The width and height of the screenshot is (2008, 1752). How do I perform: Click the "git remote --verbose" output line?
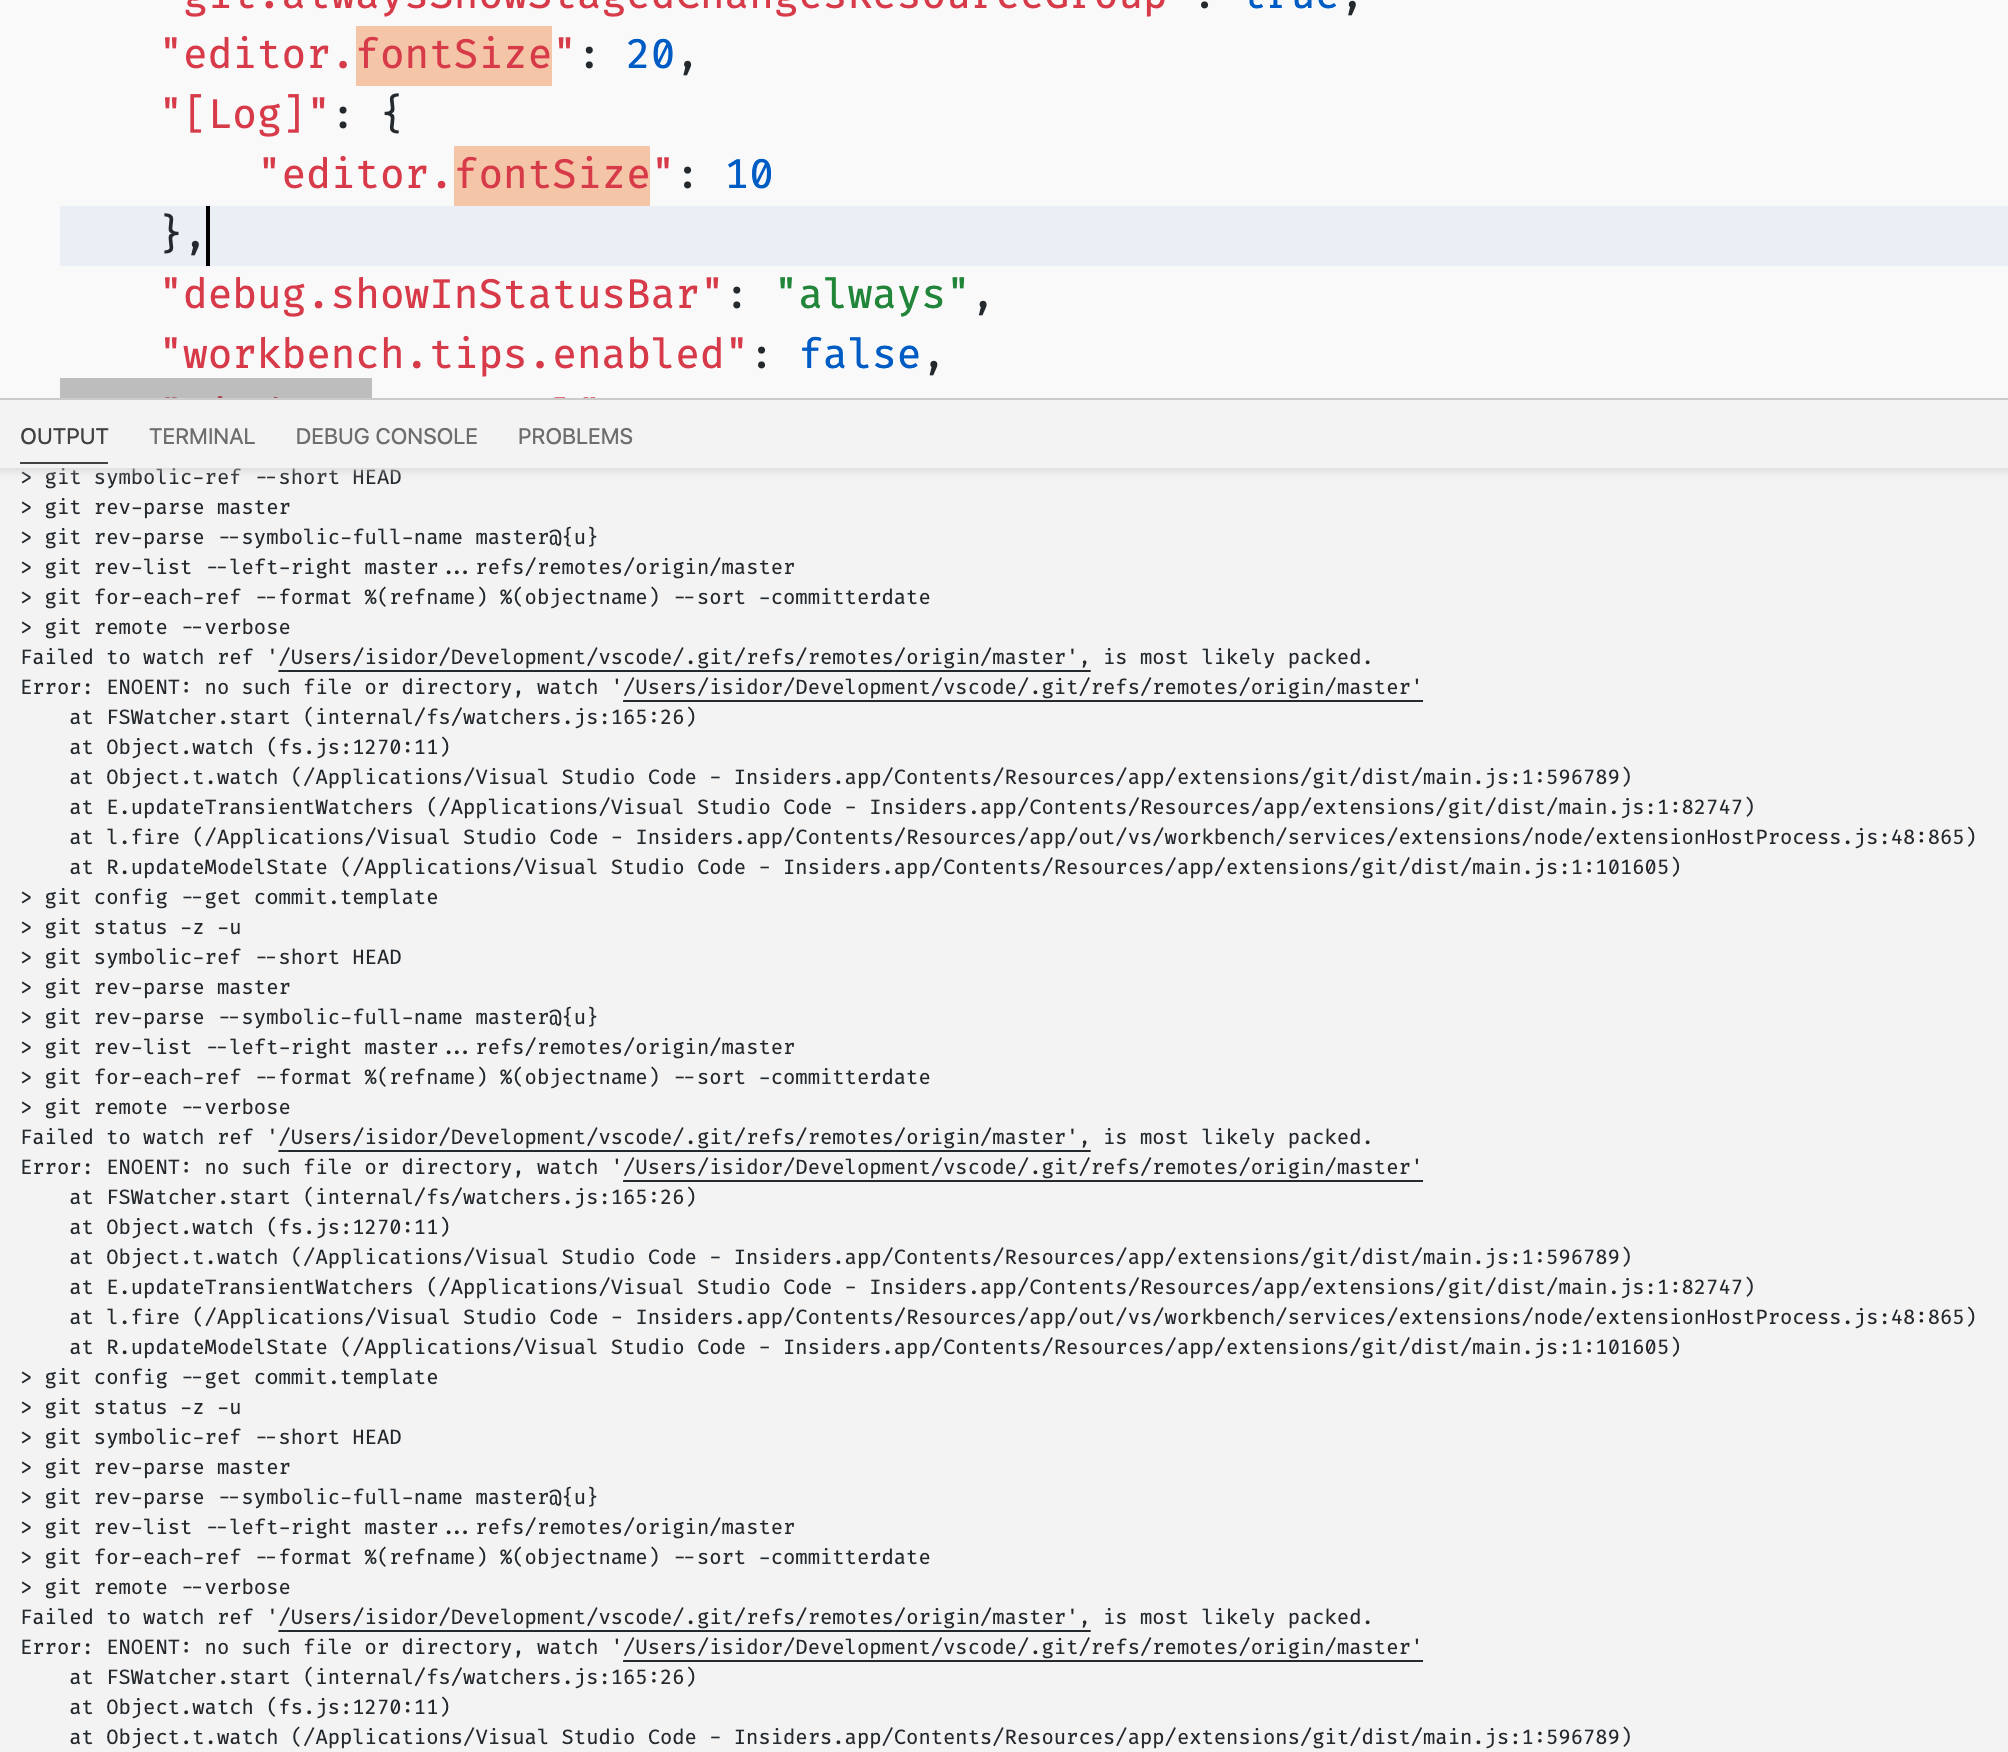(x=155, y=627)
